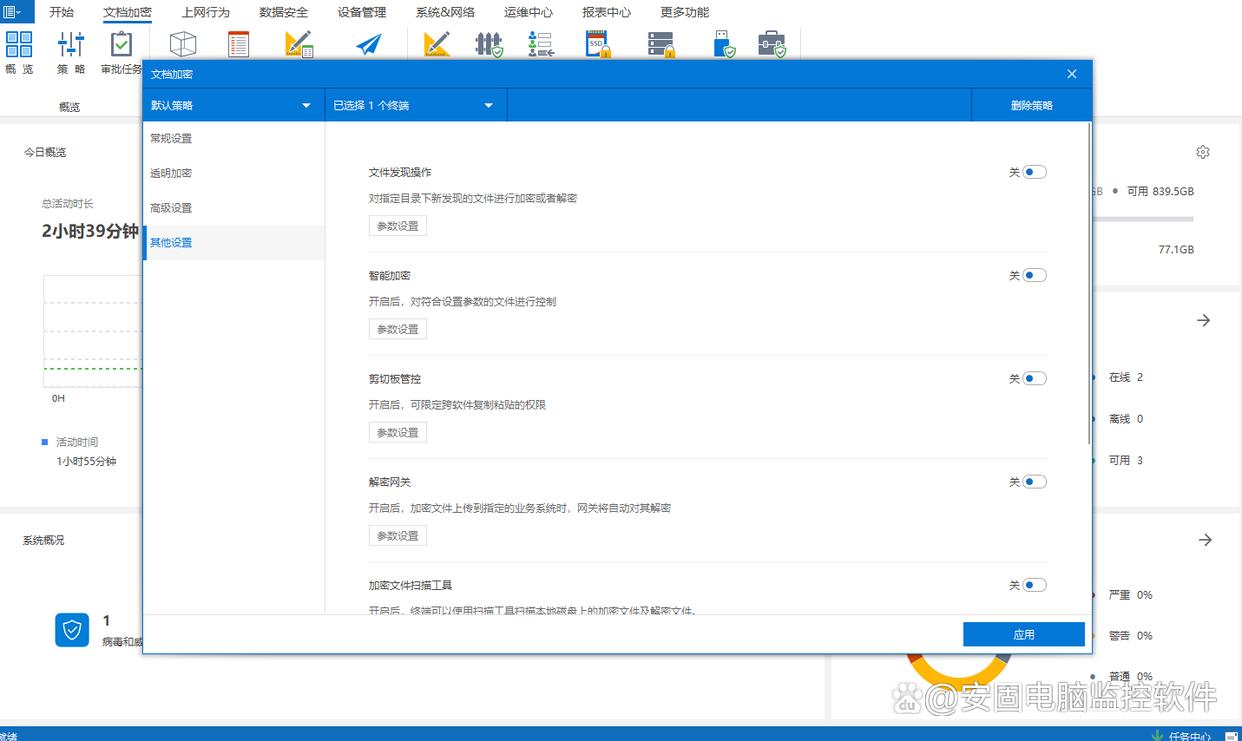Switch to the 数据安全 menu tab
The height and width of the screenshot is (741, 1242).
coord(283,12)
